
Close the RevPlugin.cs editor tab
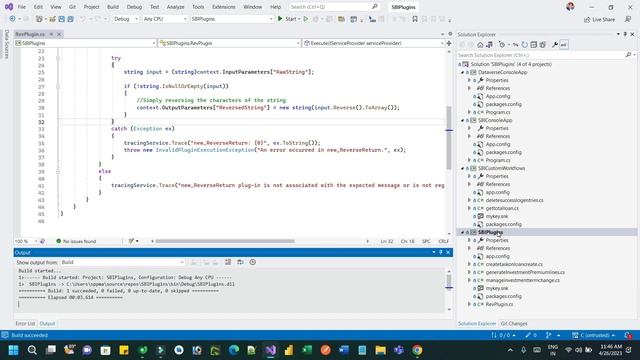click(x=59, y=34)
